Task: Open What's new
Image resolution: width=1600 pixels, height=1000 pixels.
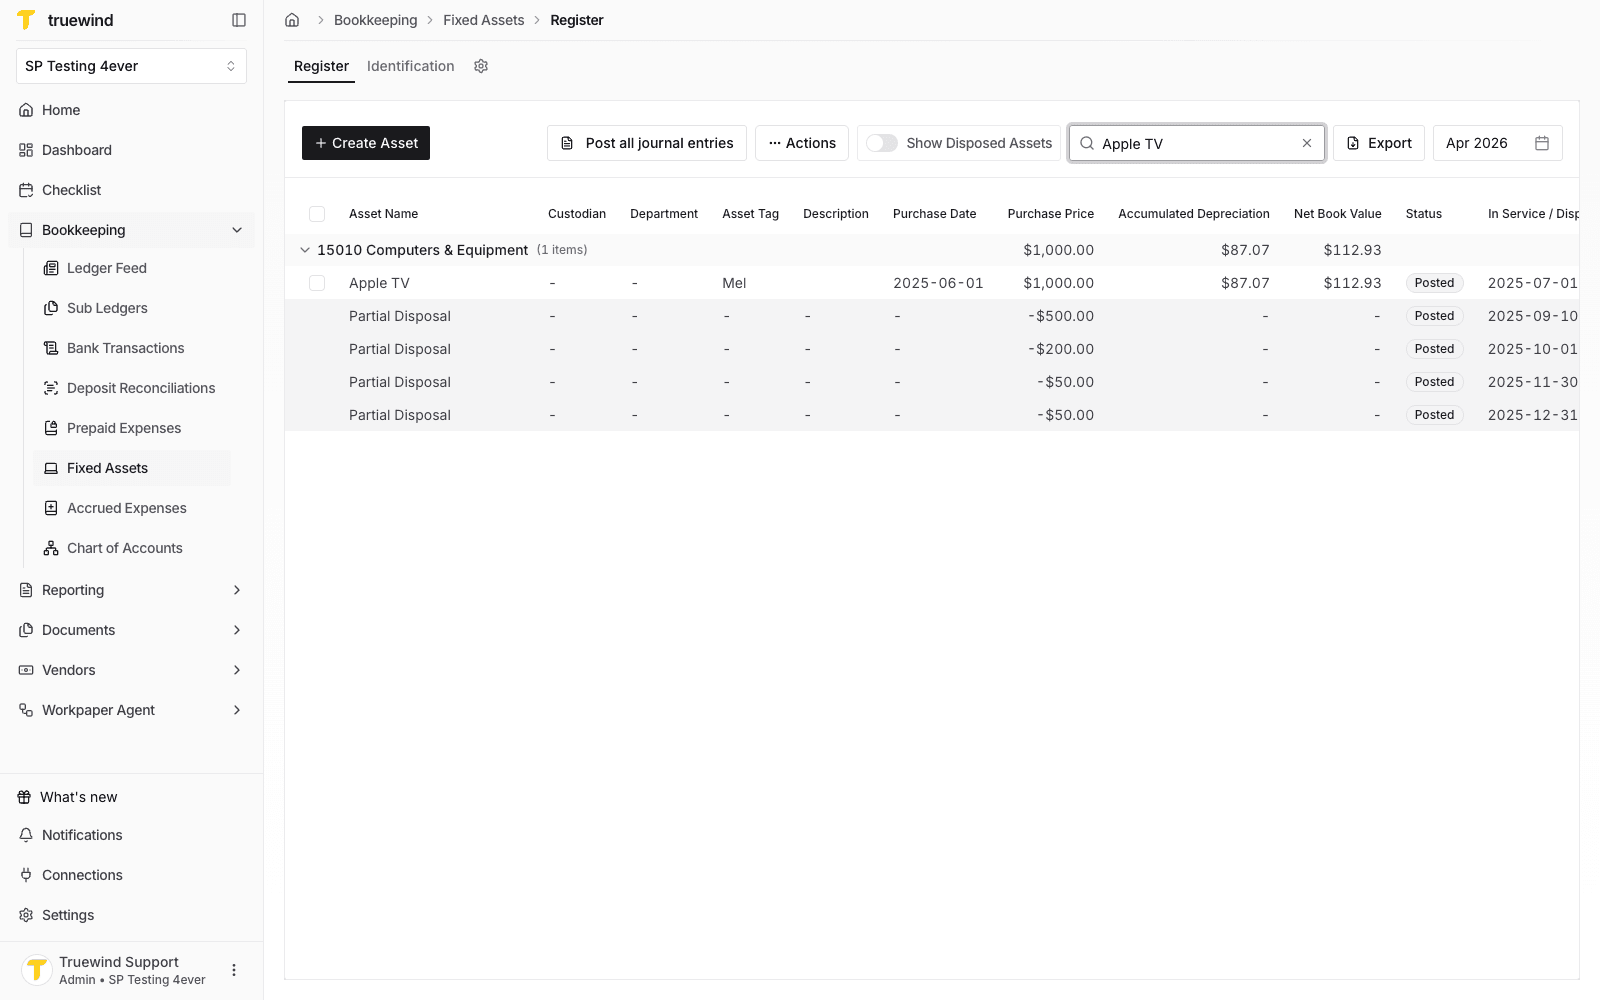Action: click(x=78, y=797)
